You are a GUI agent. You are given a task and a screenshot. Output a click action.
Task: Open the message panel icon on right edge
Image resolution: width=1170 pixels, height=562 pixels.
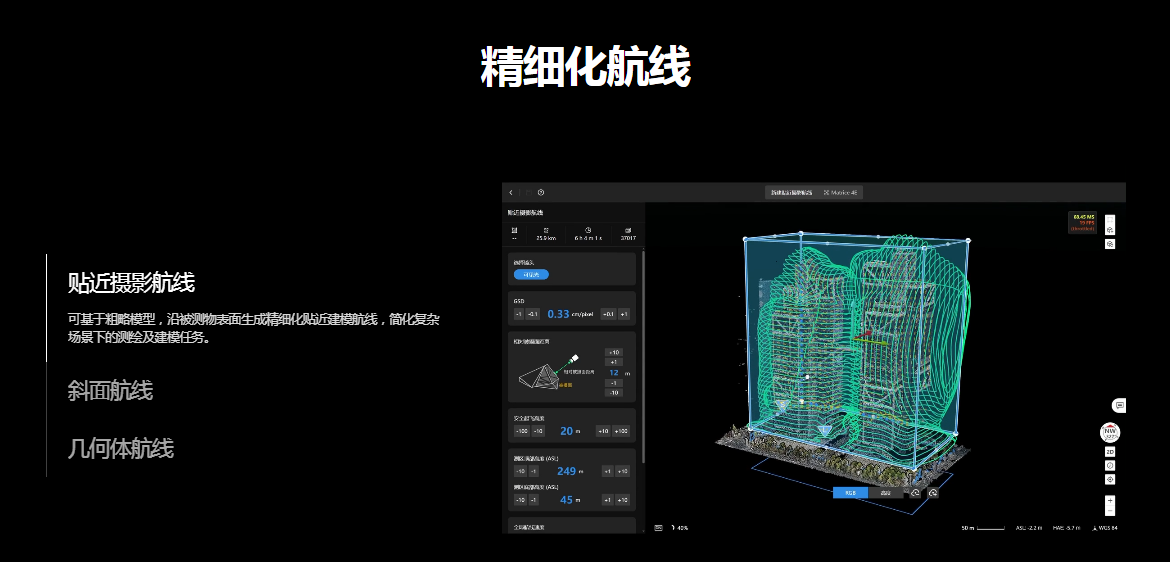[x=1119, y=405]
